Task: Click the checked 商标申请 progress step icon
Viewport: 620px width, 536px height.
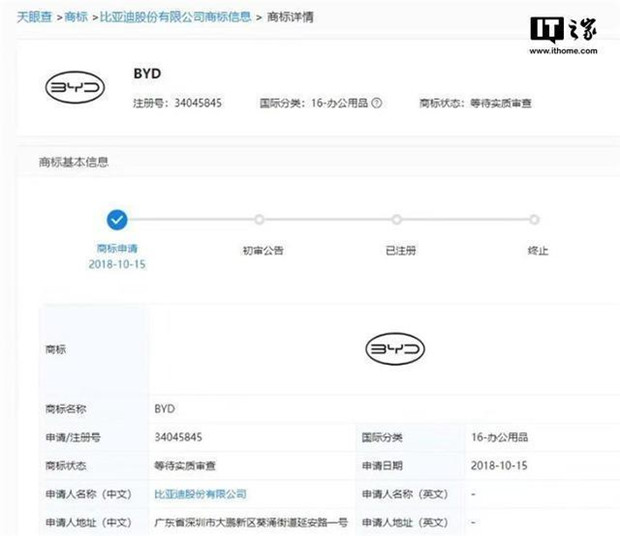Action: tap(117, 220)
